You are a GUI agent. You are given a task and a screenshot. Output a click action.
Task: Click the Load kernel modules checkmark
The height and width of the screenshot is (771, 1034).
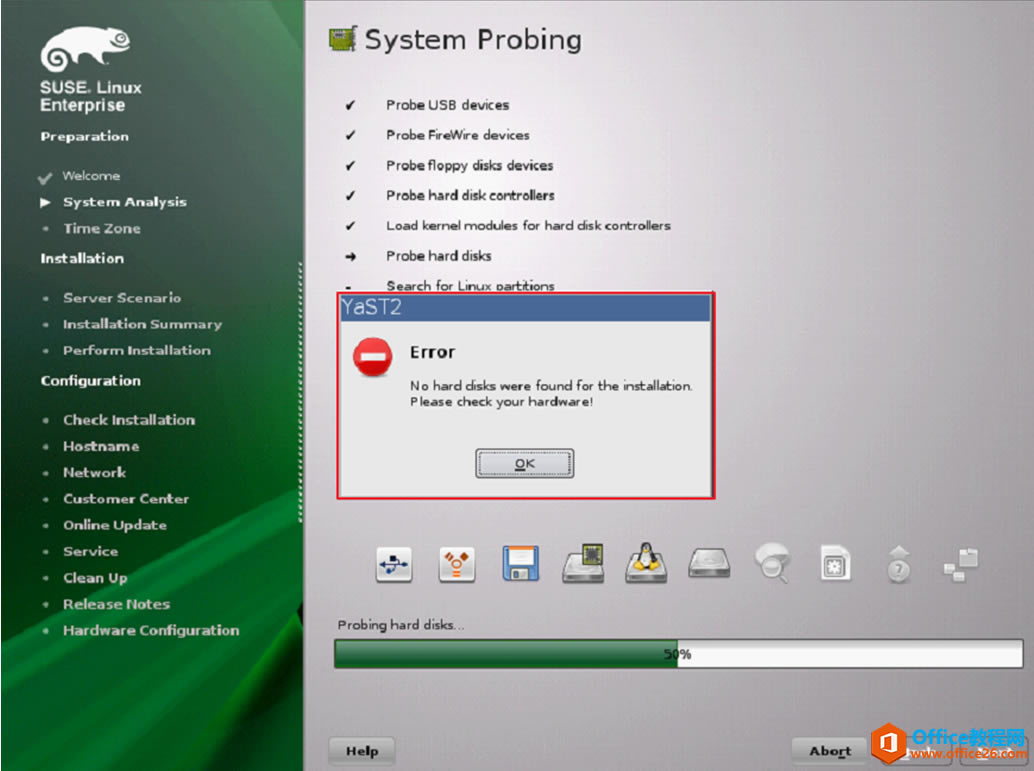point(350,226)
